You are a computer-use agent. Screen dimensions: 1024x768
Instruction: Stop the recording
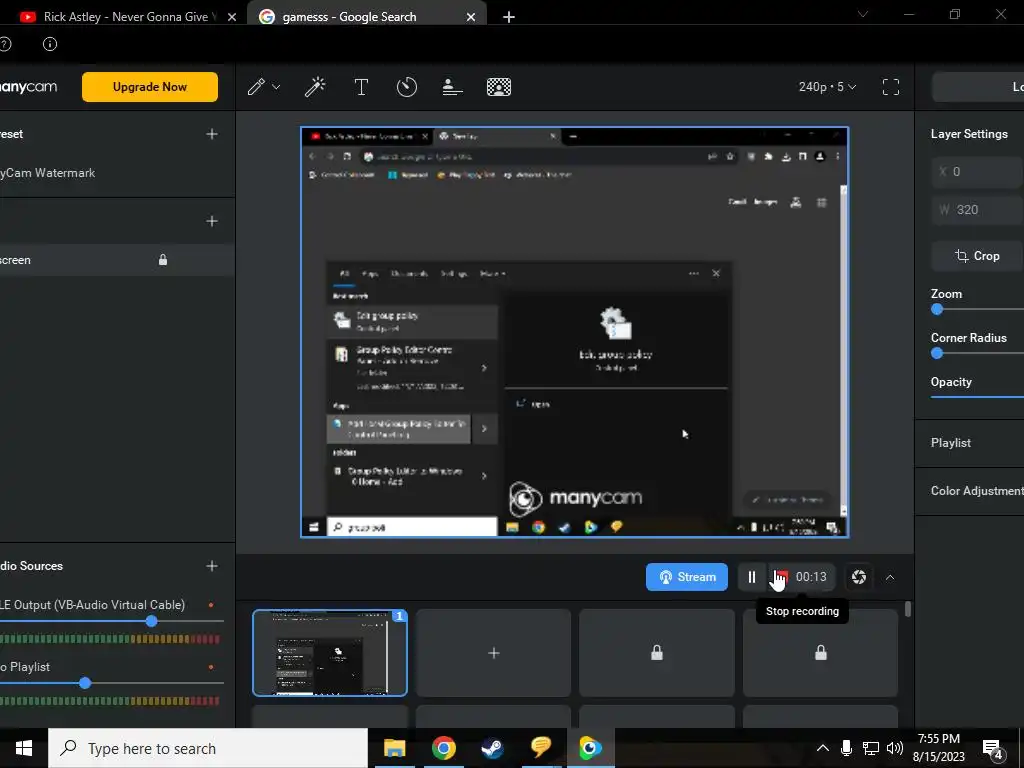[x=781, y=577]
